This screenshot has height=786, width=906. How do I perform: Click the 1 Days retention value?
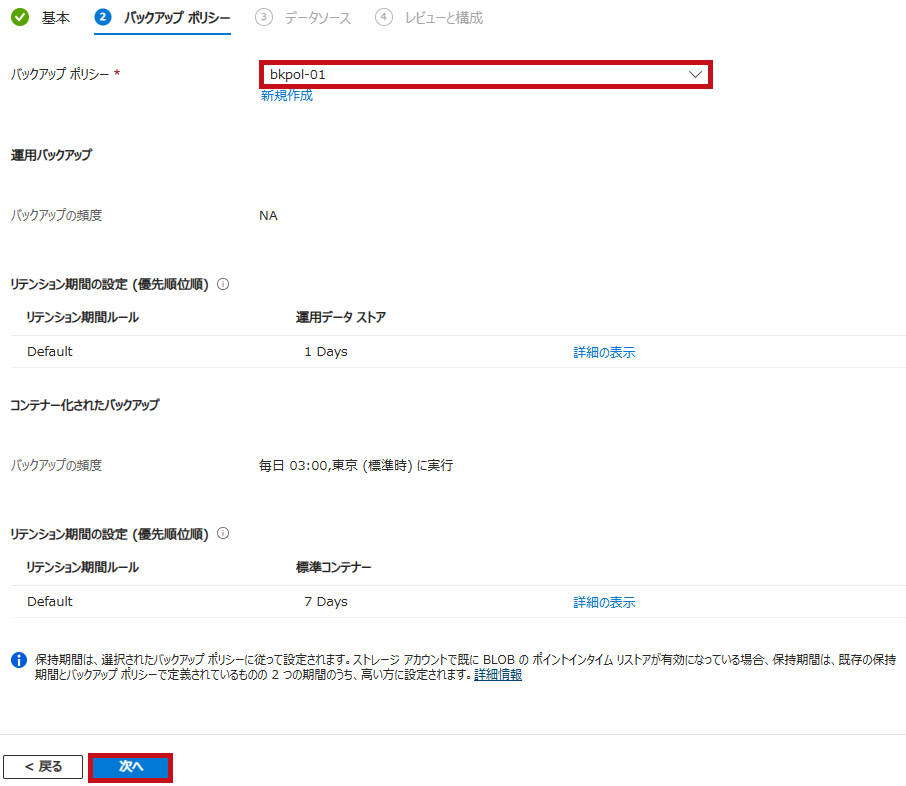pyautogui.click(x=326, y=351)
